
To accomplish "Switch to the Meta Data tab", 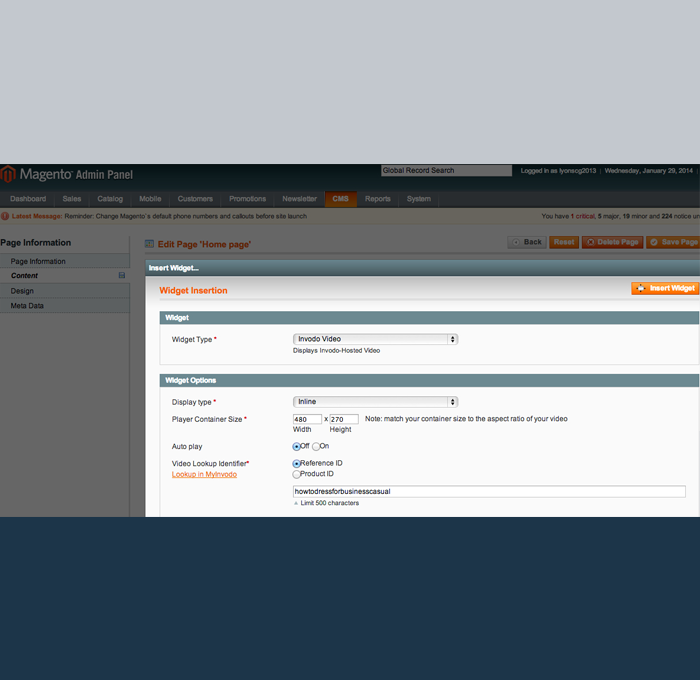I will pos(65,306).
